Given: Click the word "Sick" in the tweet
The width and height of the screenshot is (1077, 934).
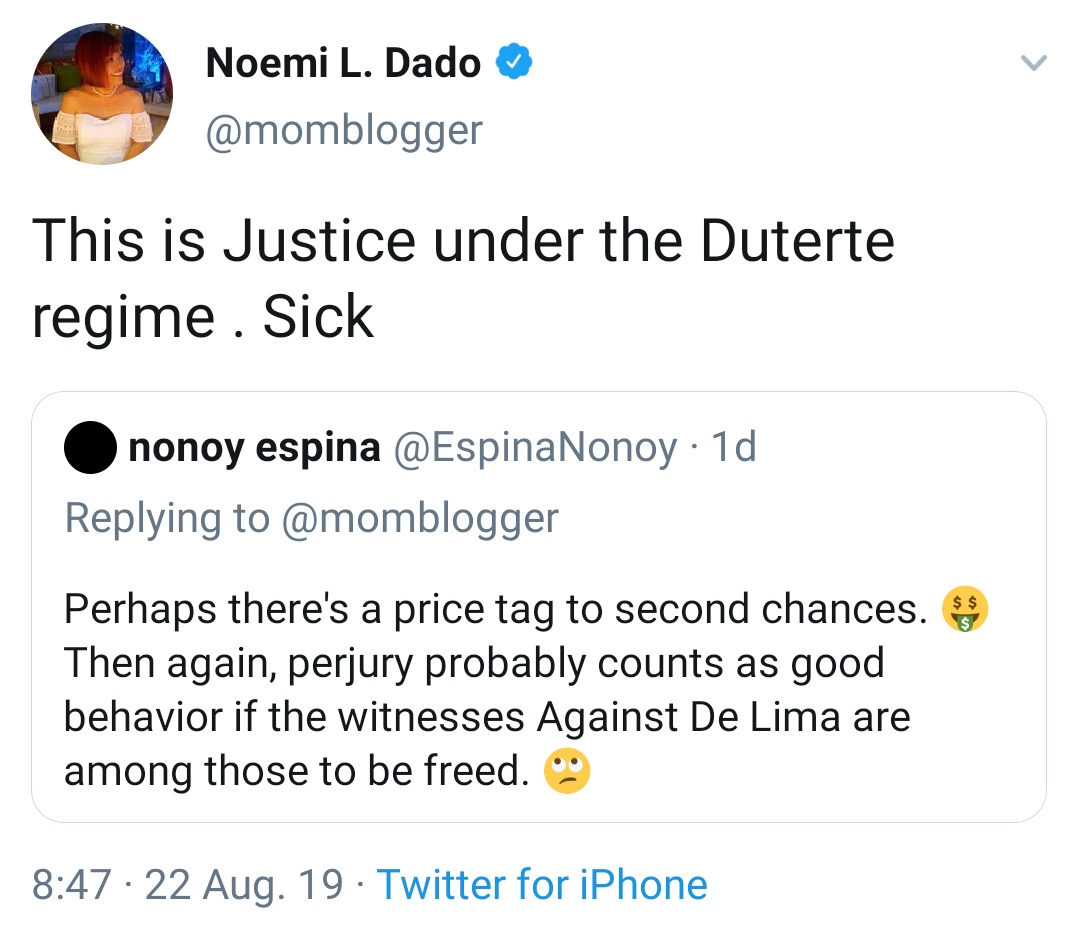Looking at the screenshot, I should pyautogui.click(x=318, y=317).
